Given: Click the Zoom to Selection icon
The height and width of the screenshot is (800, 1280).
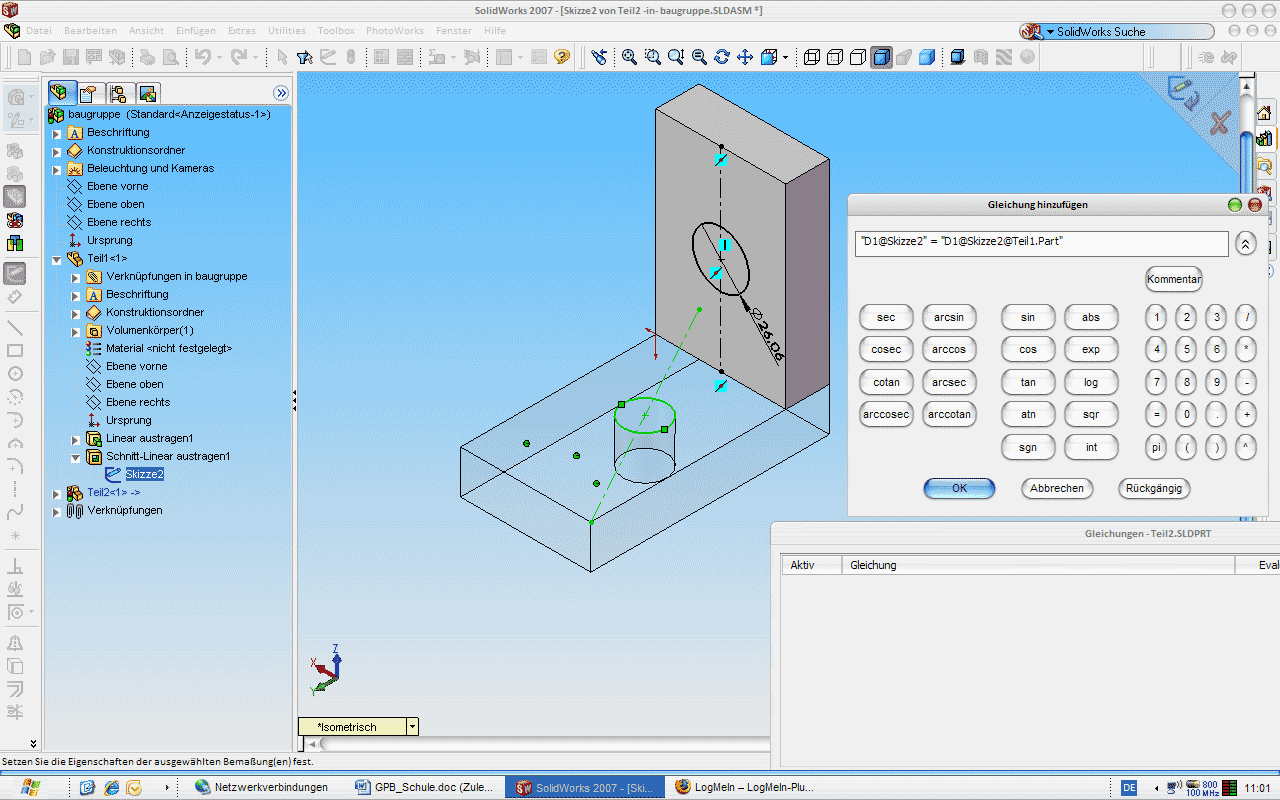Looking at the screenshot, I should pyautogui.click(x=699, y=57).
